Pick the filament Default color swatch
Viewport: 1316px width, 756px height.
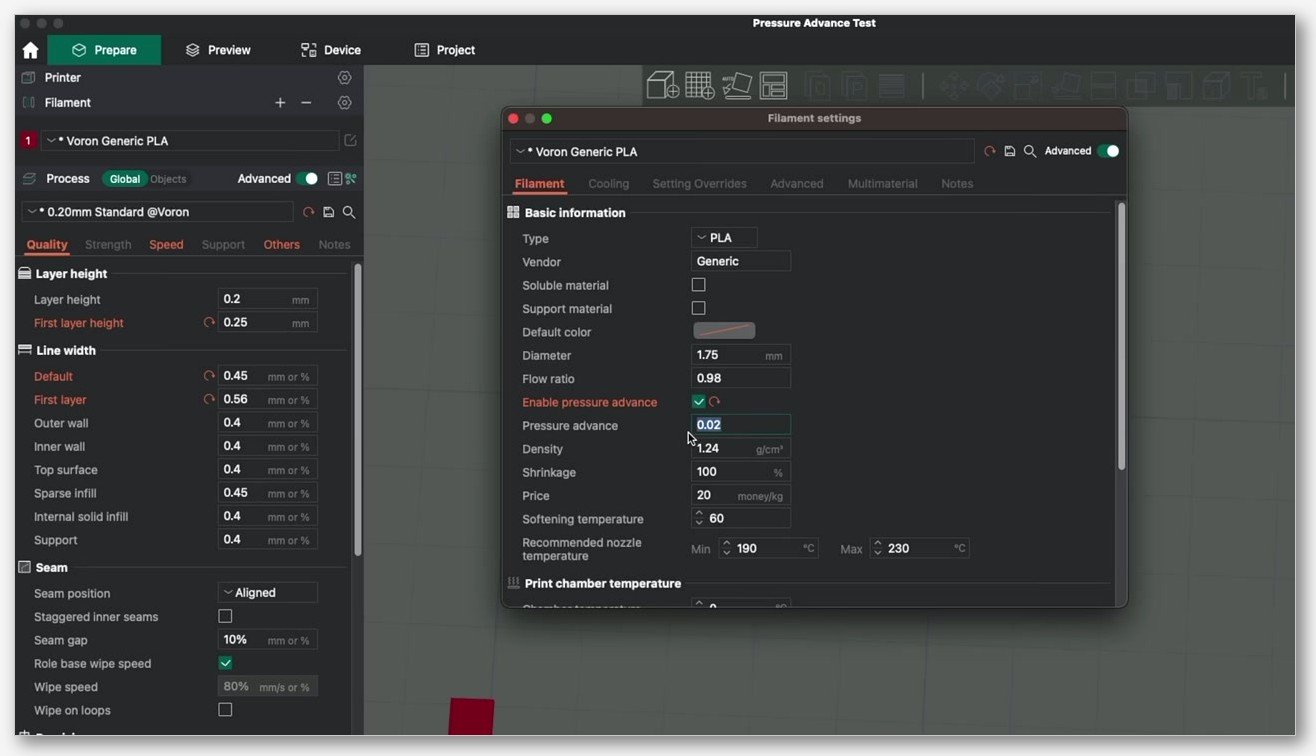(724, 331)
